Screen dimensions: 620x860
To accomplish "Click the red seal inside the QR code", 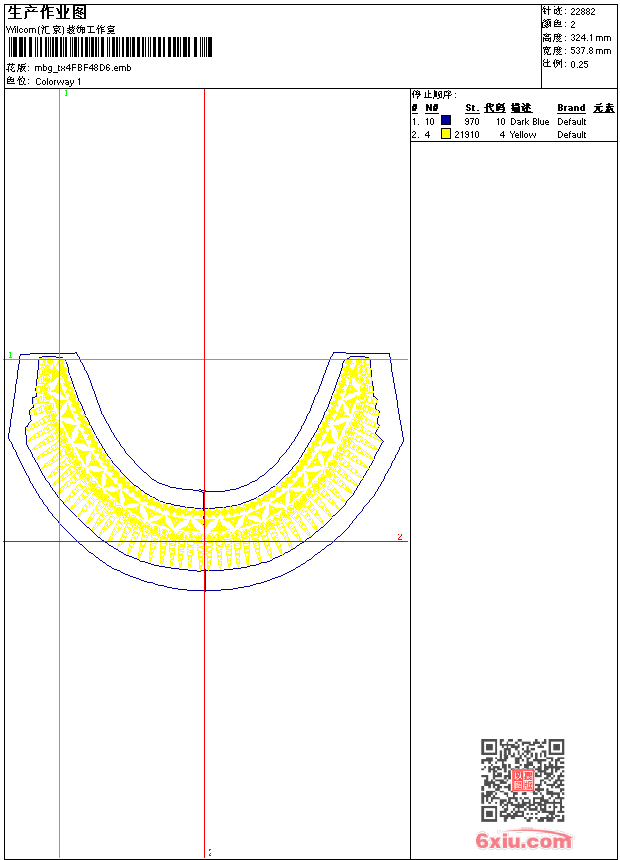I will (x=522, y=780).
